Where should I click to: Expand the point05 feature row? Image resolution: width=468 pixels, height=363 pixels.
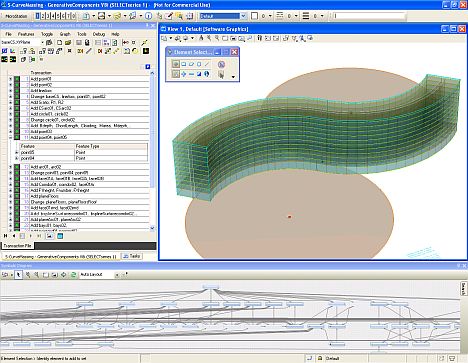17,152
